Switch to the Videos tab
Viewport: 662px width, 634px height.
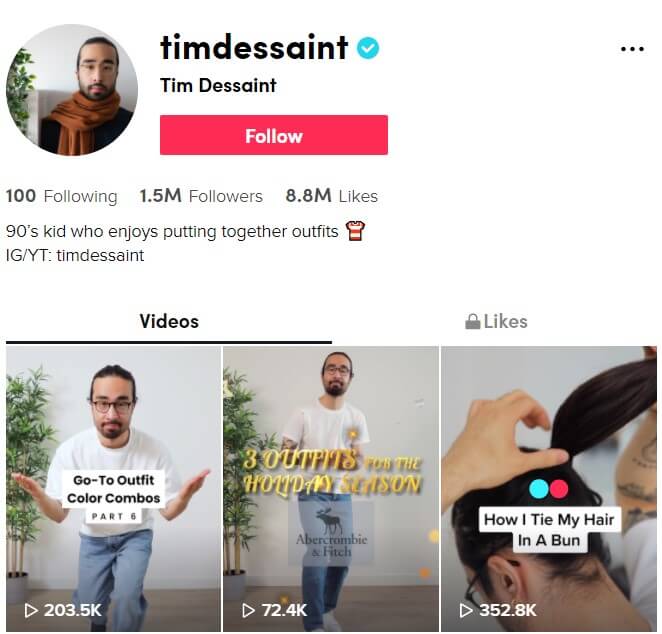(x=169, y=322)
